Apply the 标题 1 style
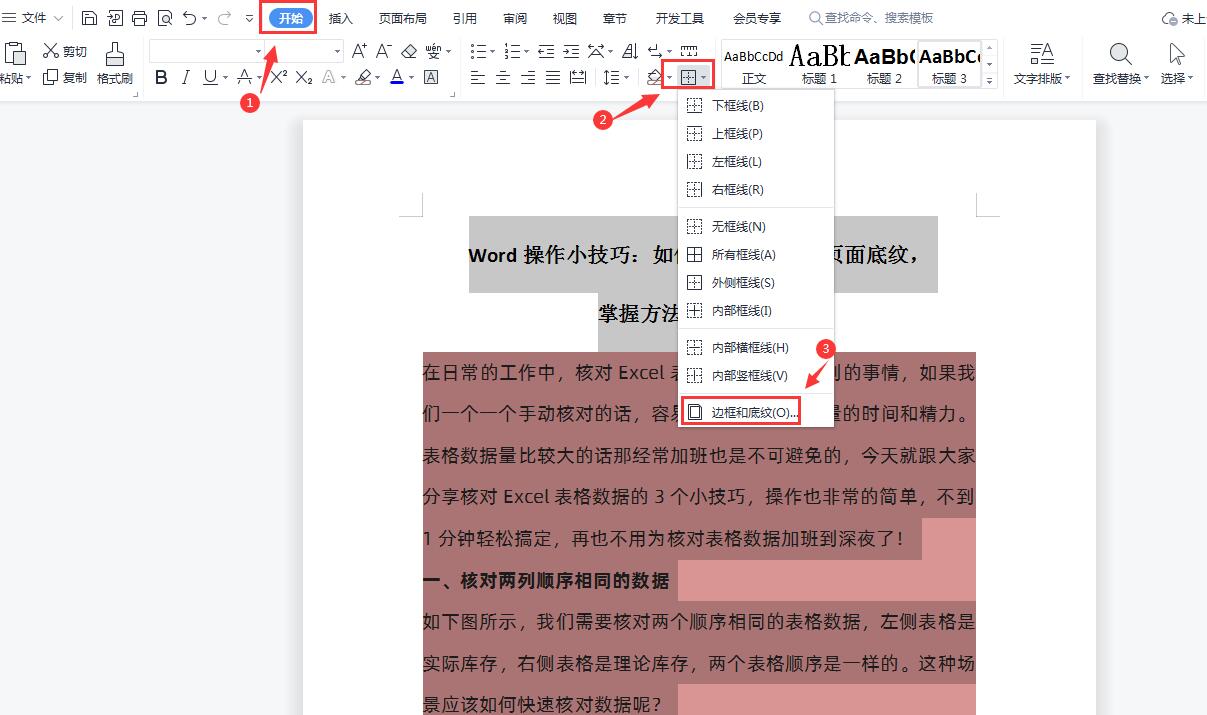Image resolution: width=1207 pixels, height=715 pixels. 819,63
